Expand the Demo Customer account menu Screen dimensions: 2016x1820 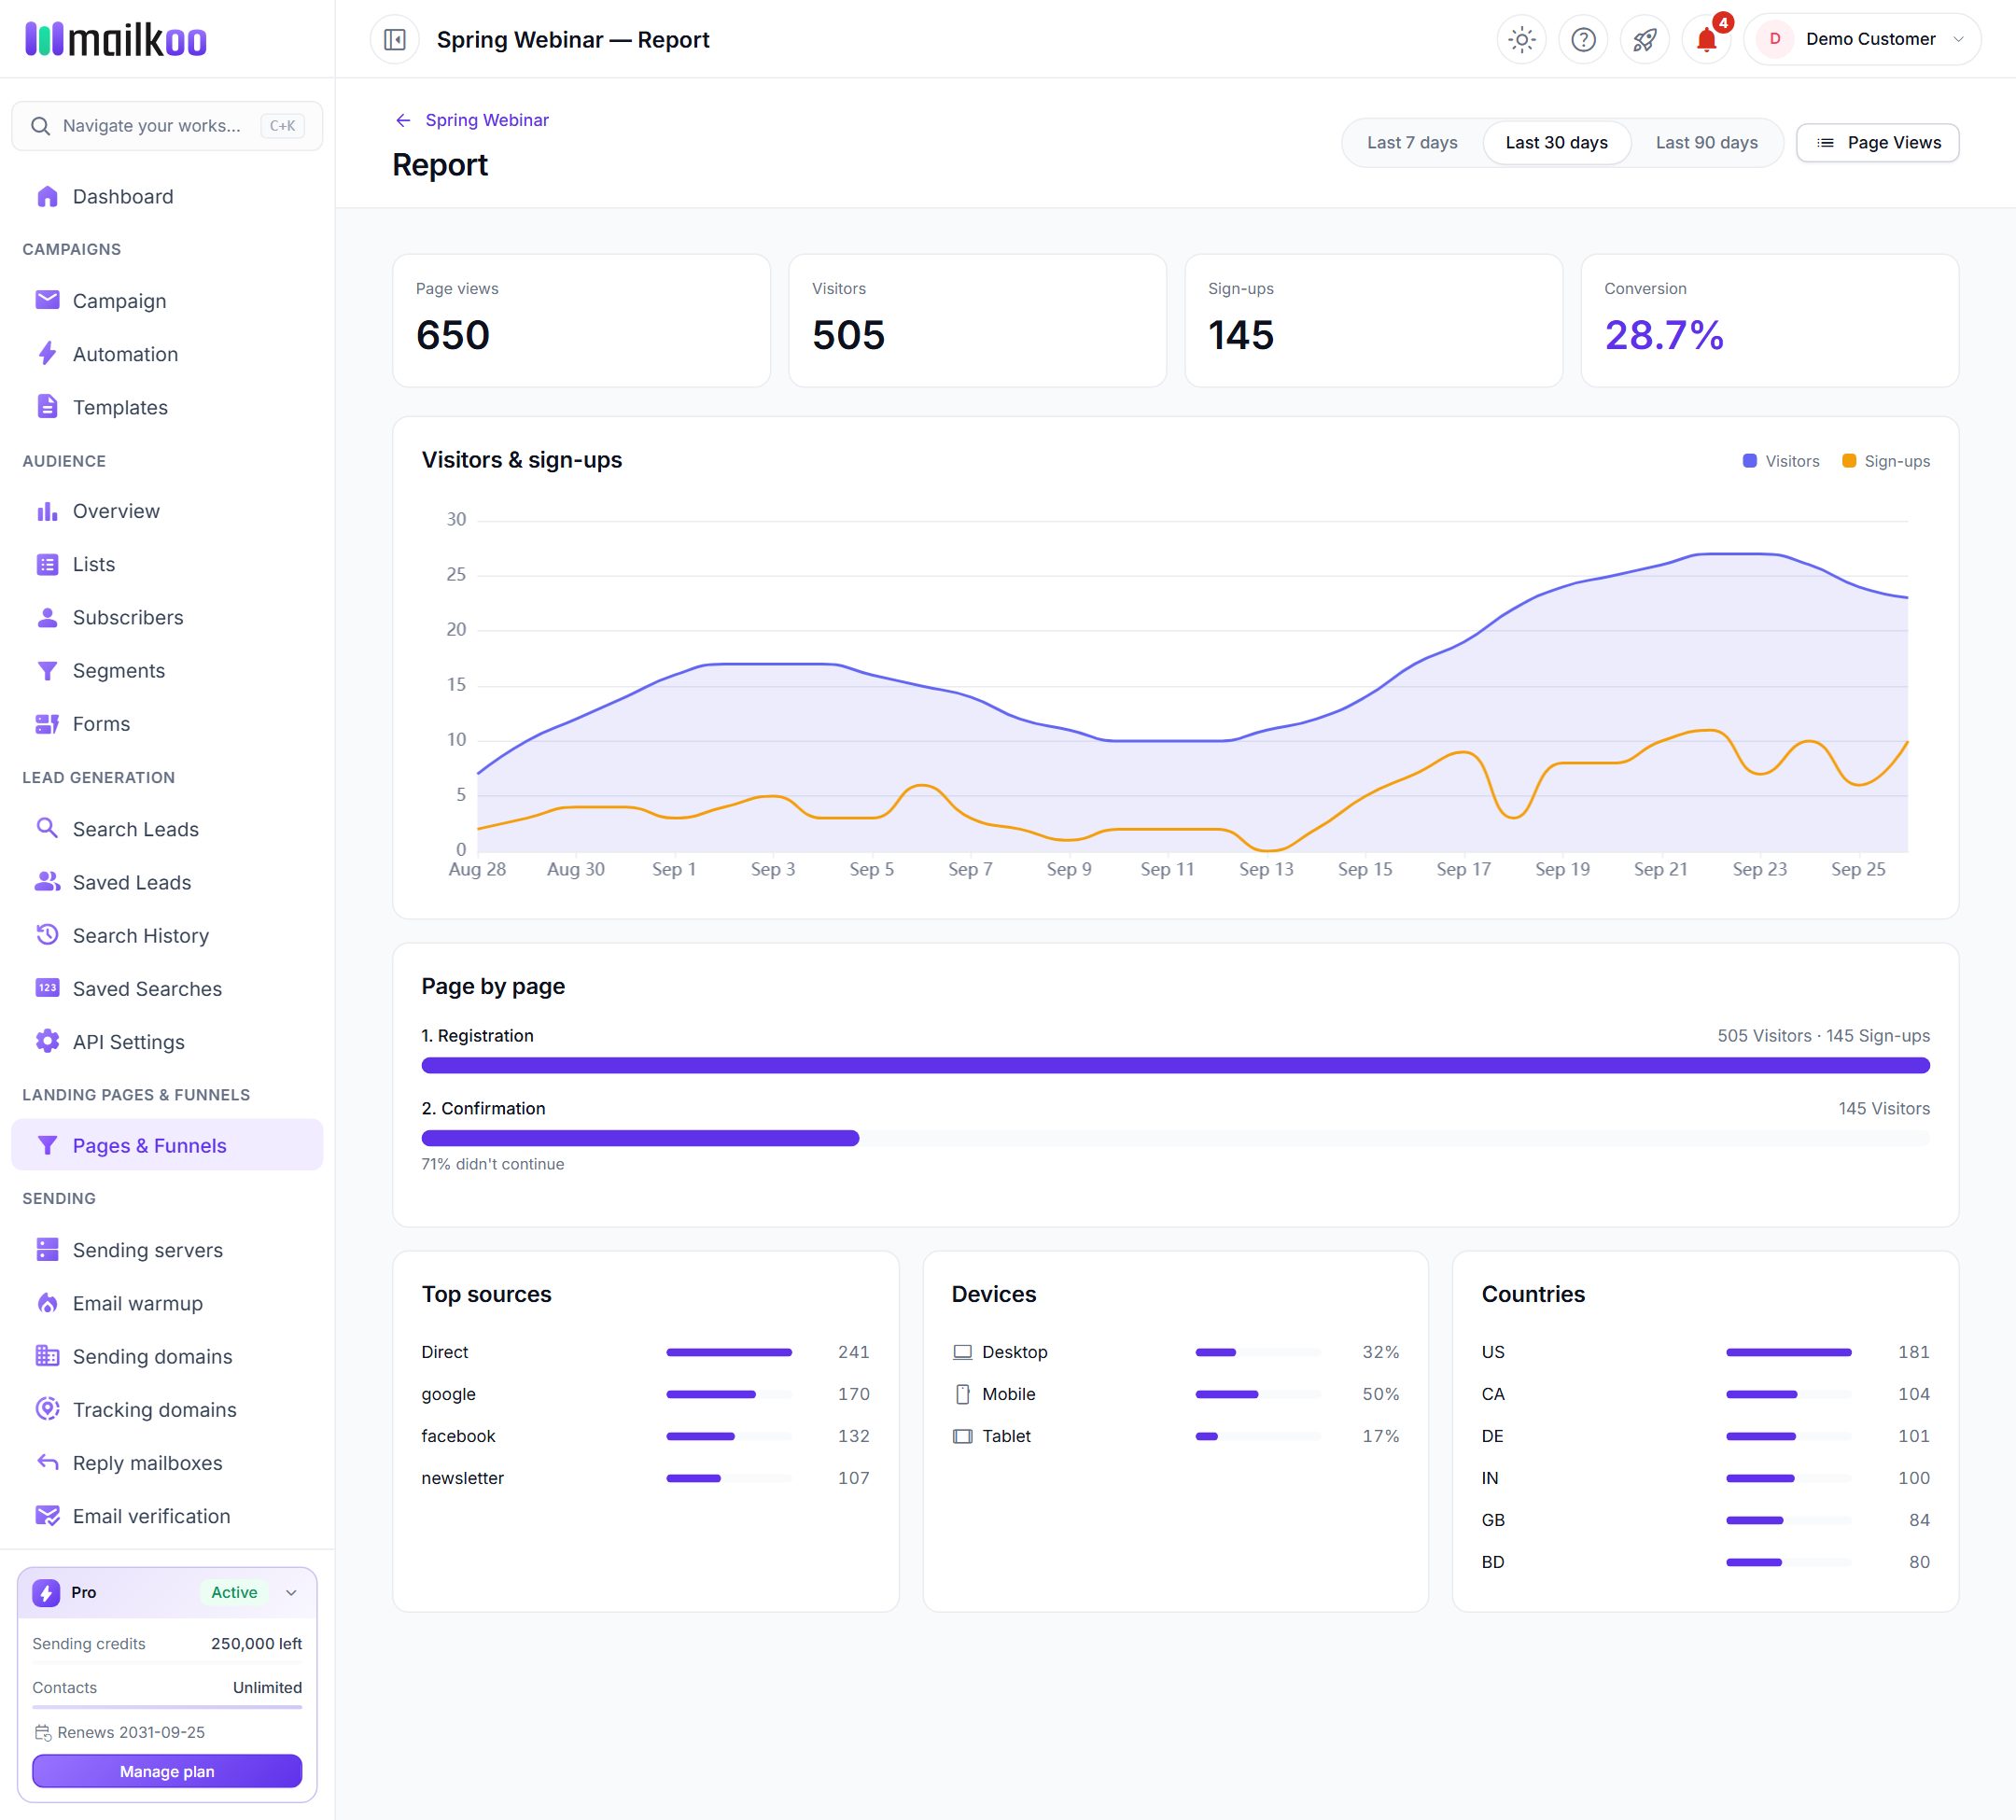pyautogui.click(x=1862, y=39)
